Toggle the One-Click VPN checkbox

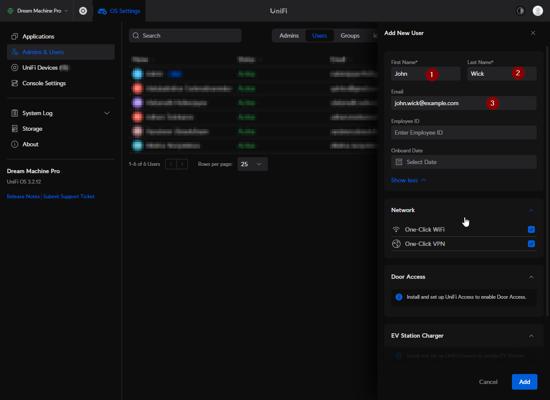[x=531, y=244]
